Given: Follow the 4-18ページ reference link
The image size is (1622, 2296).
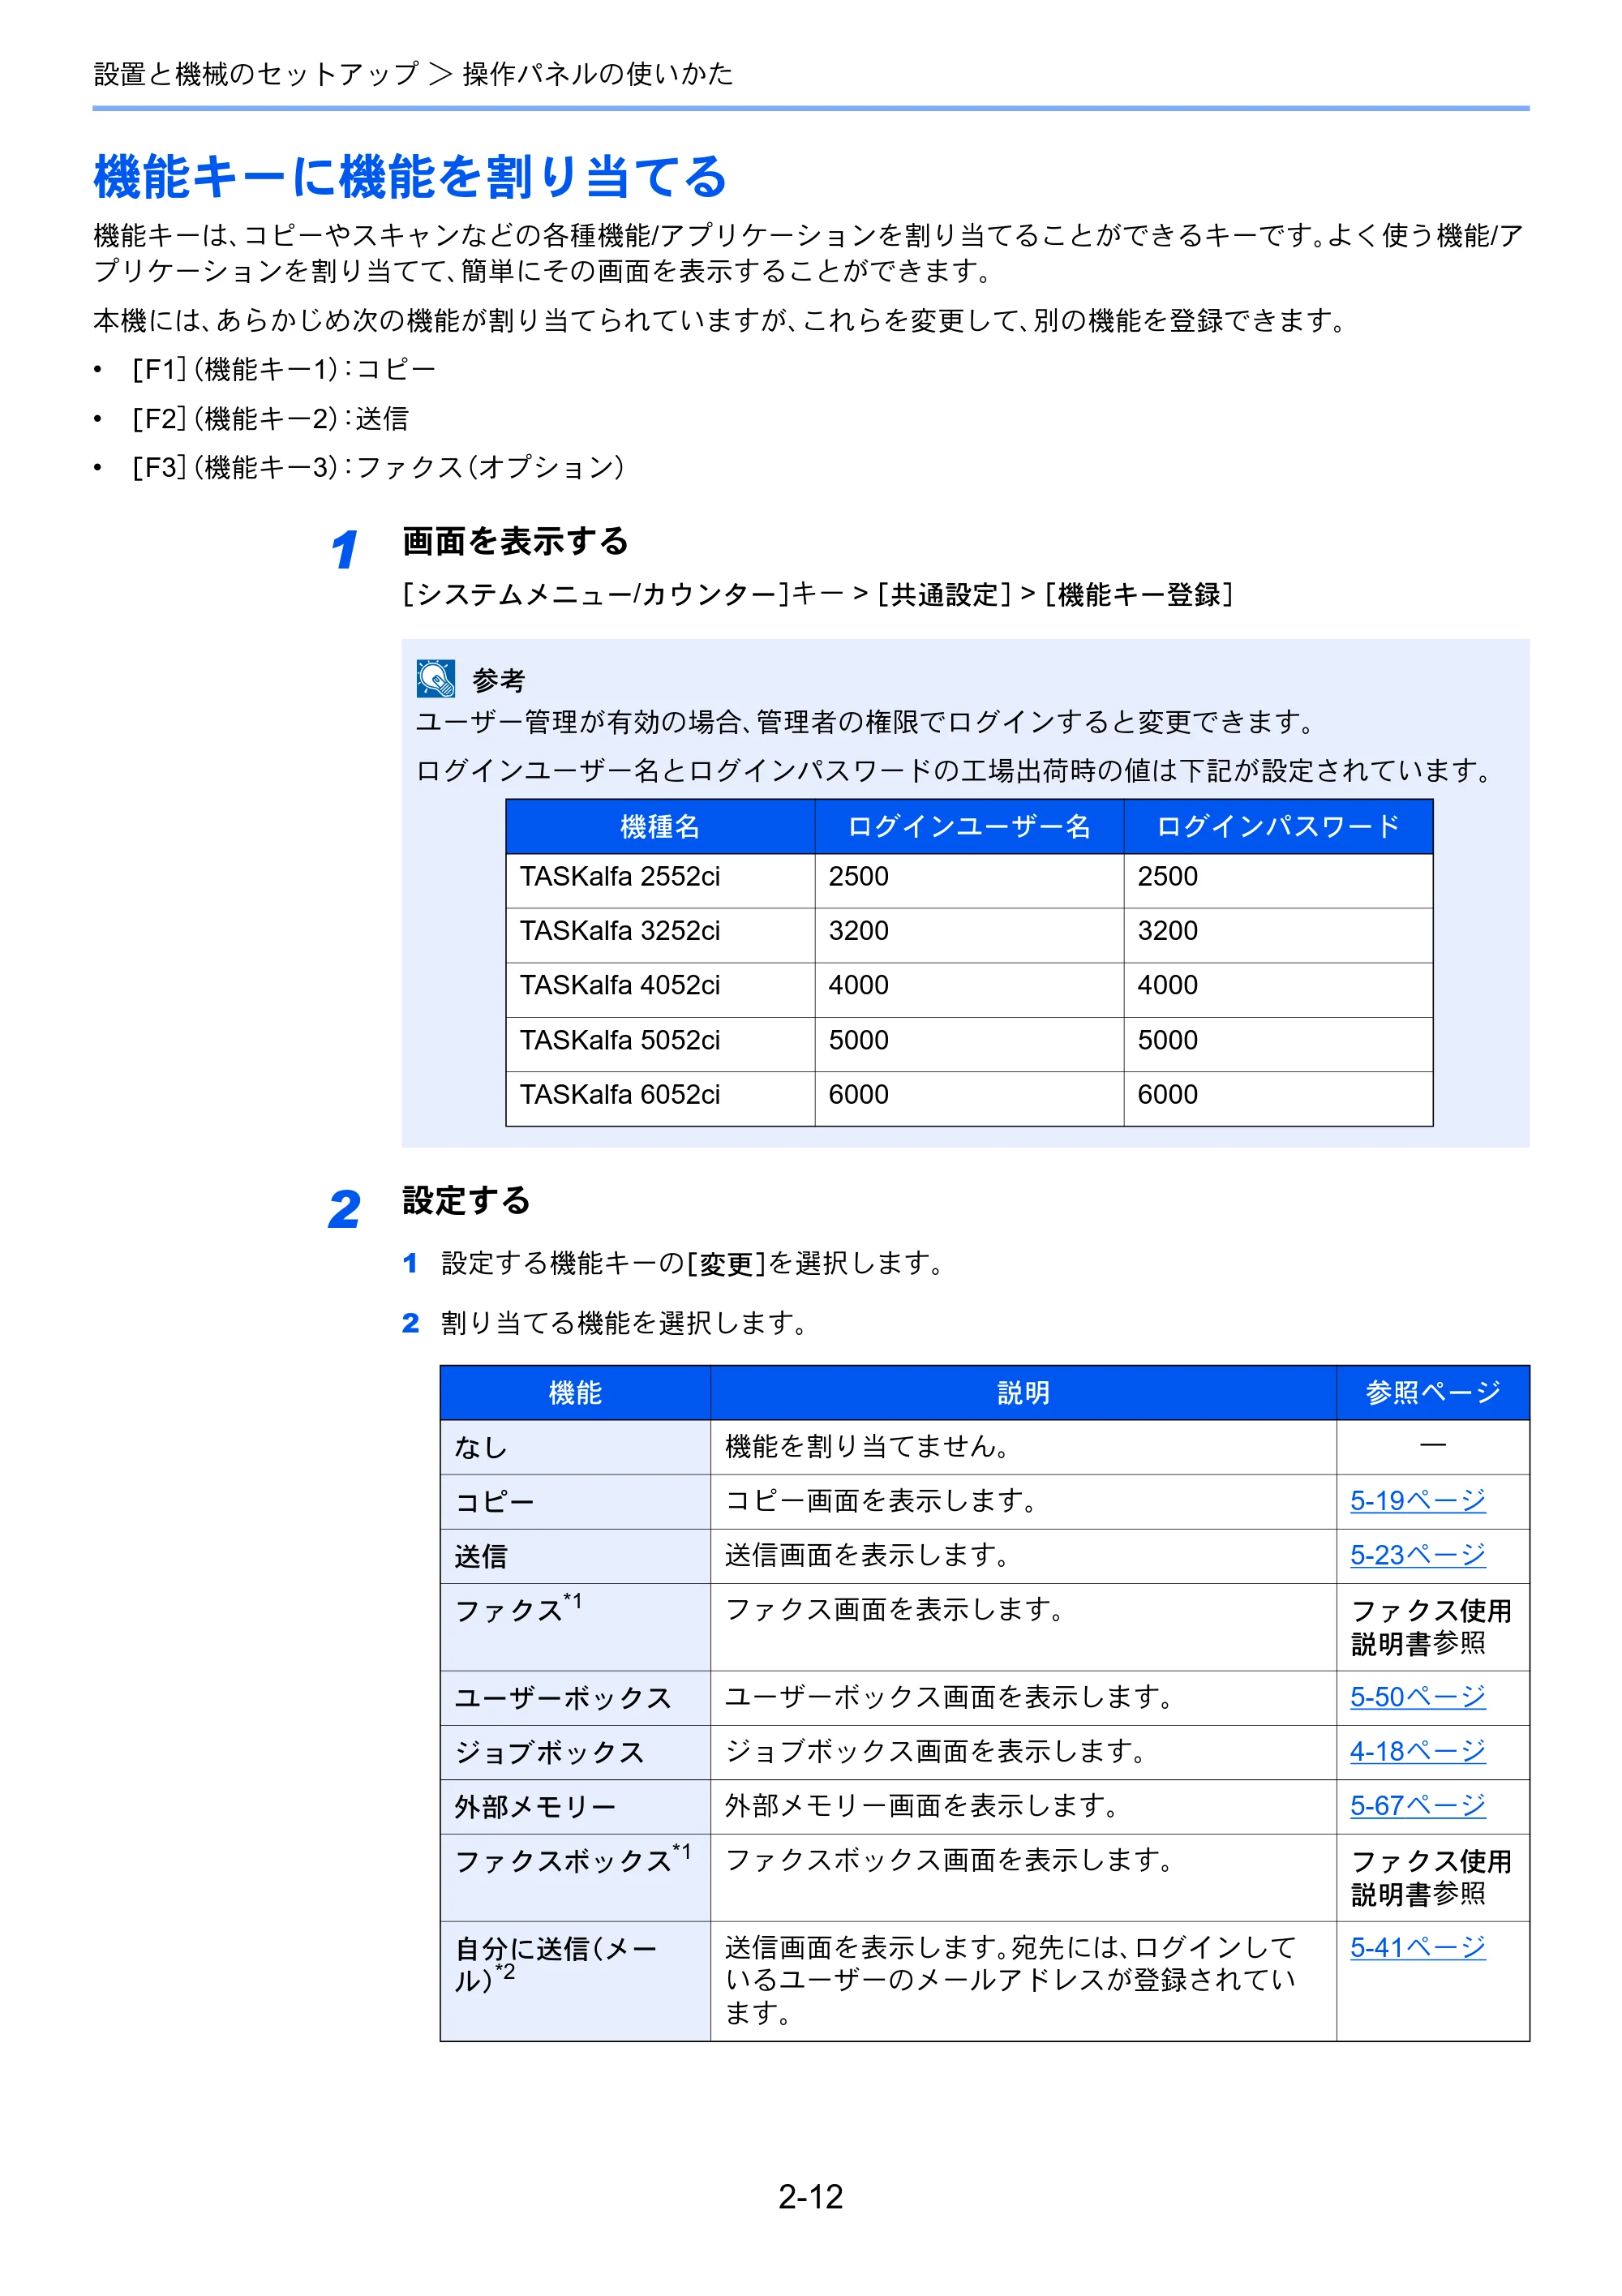Looking at the screenshot, I should 1417,1751.
